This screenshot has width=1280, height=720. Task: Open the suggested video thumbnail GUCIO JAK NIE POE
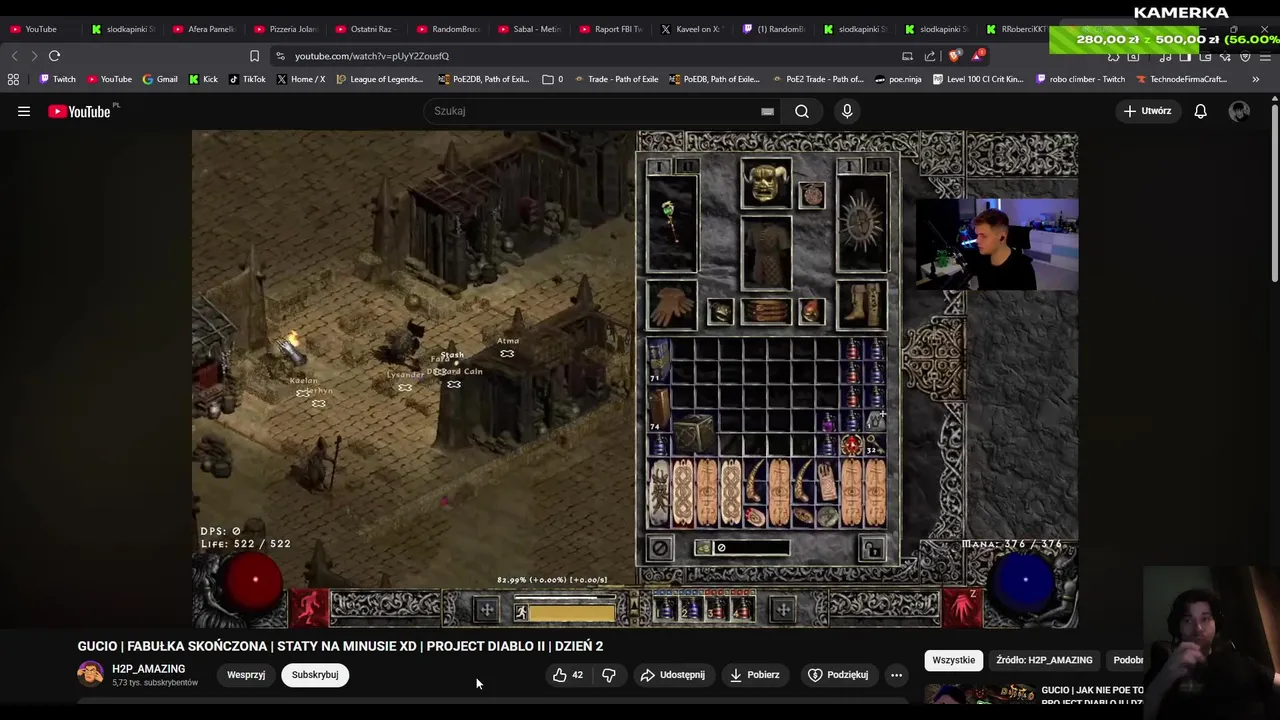tap(979, 694)
